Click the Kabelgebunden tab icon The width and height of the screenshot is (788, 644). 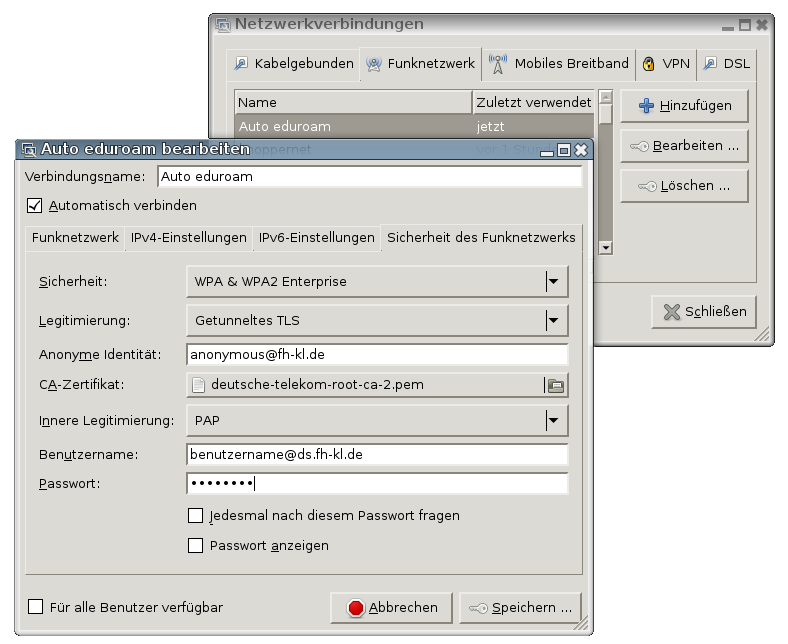[x=240, y=64]
